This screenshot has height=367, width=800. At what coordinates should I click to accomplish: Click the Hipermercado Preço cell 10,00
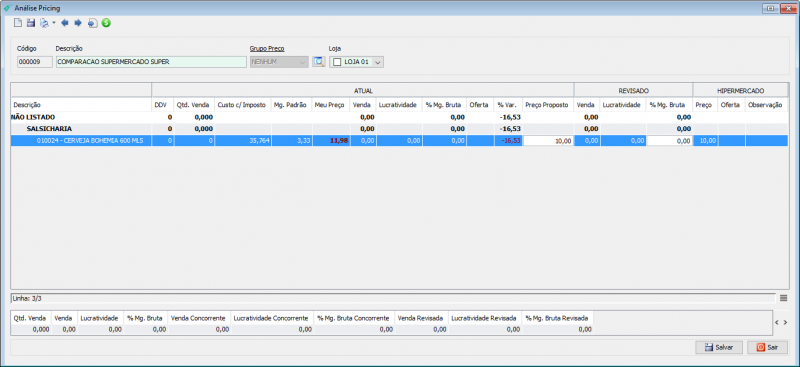tap(705, 141)
